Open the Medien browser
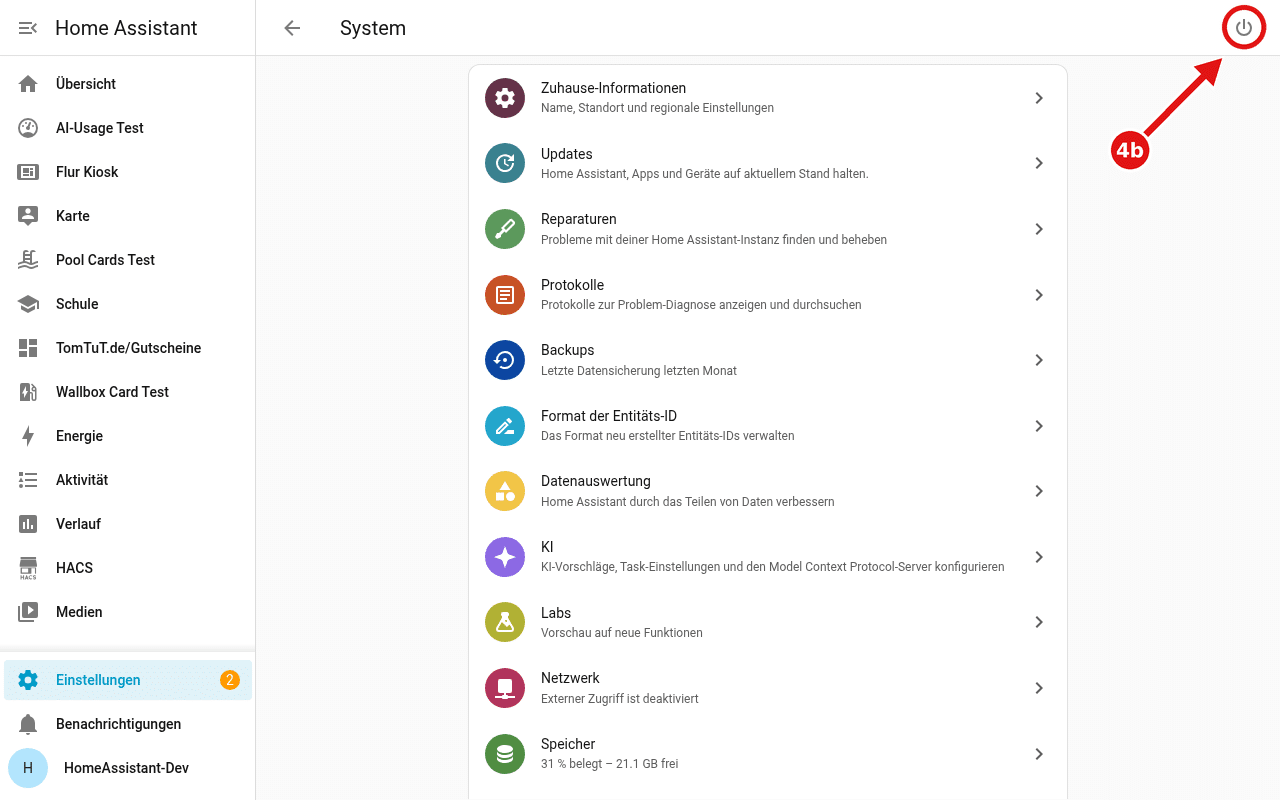The height and width of the screenshot is (800, 1280). [128, 612]
